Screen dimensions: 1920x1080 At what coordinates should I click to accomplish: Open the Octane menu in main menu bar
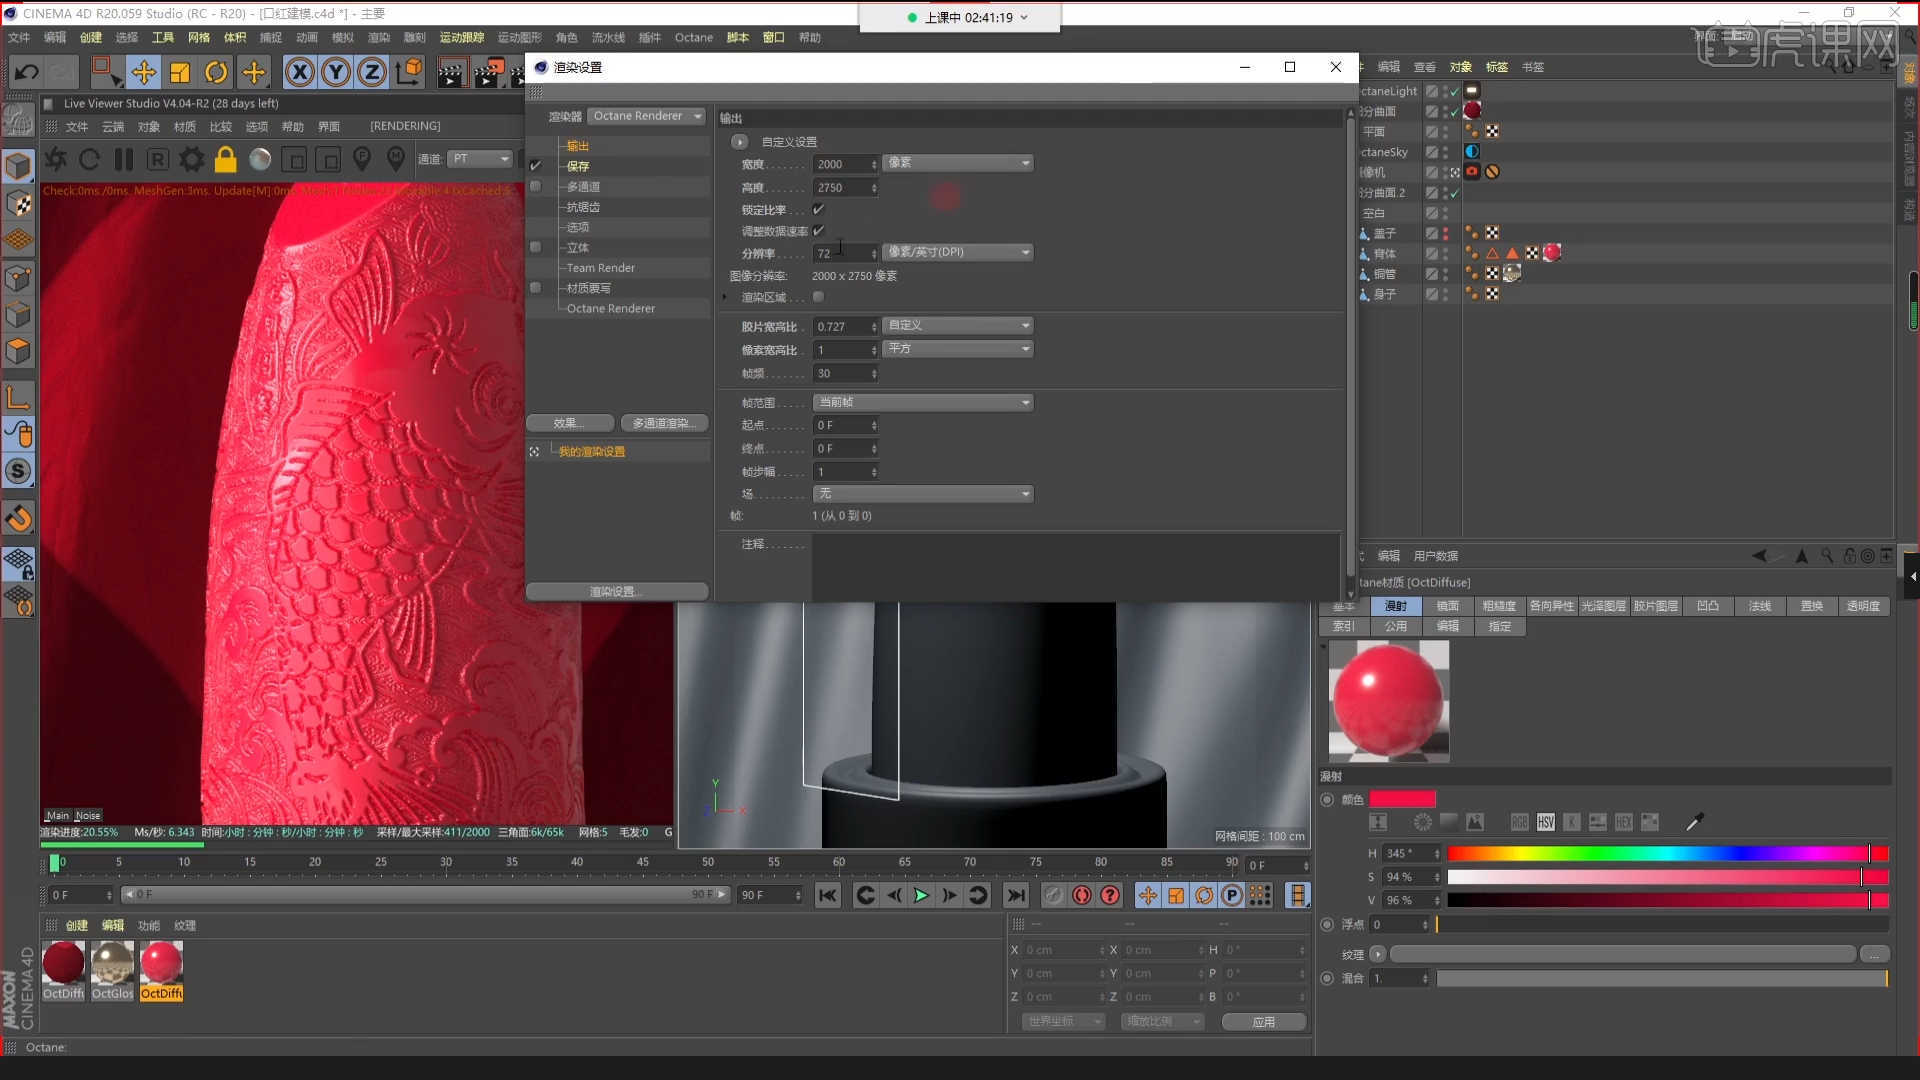(x=694, y=38)
